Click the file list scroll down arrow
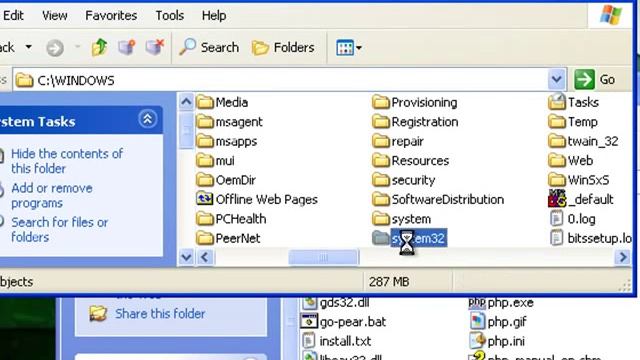Viewport: 640px width, 360px height. [x=186, y=257]
